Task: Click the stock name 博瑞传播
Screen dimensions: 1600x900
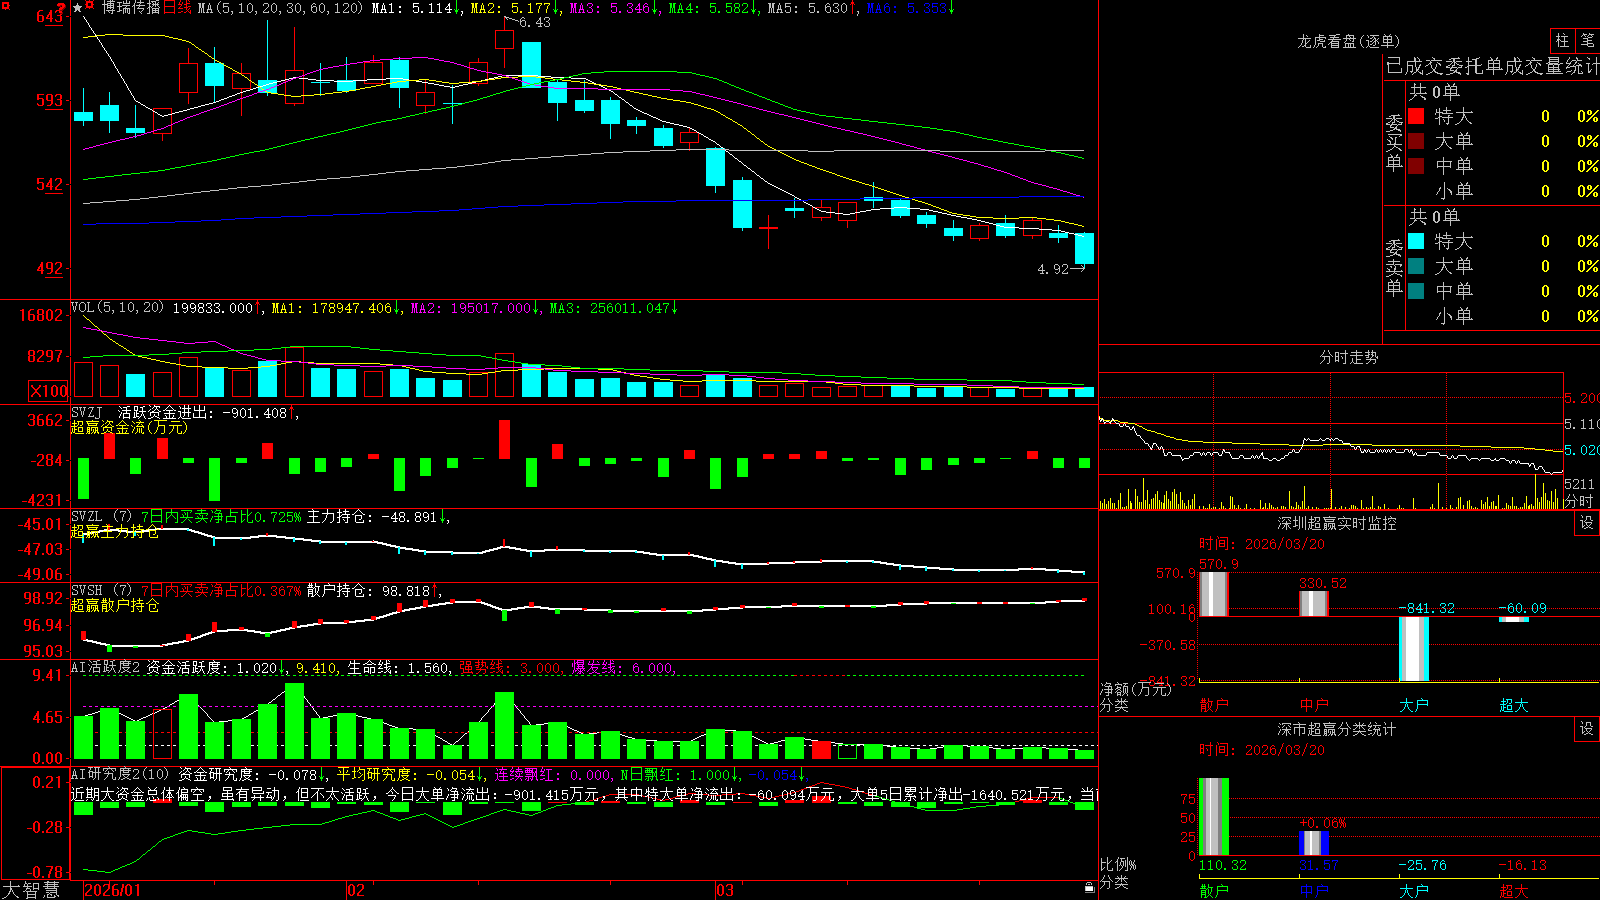Action: [130, 8]
